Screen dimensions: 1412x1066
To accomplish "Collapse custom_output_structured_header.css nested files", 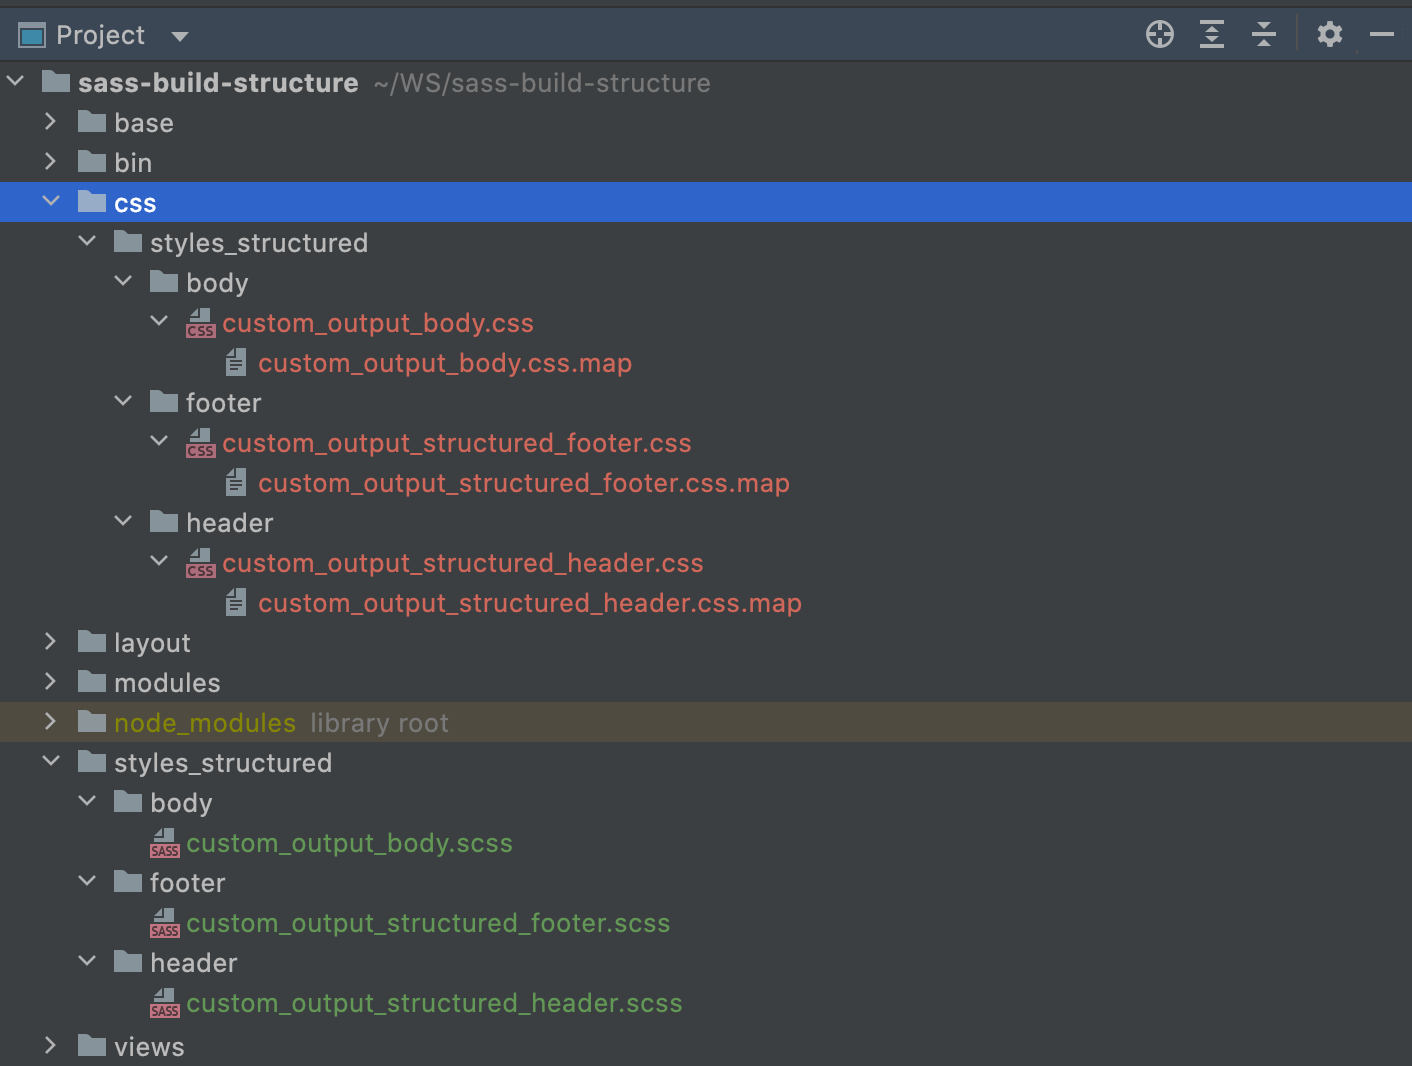I will tap(158, 561).
